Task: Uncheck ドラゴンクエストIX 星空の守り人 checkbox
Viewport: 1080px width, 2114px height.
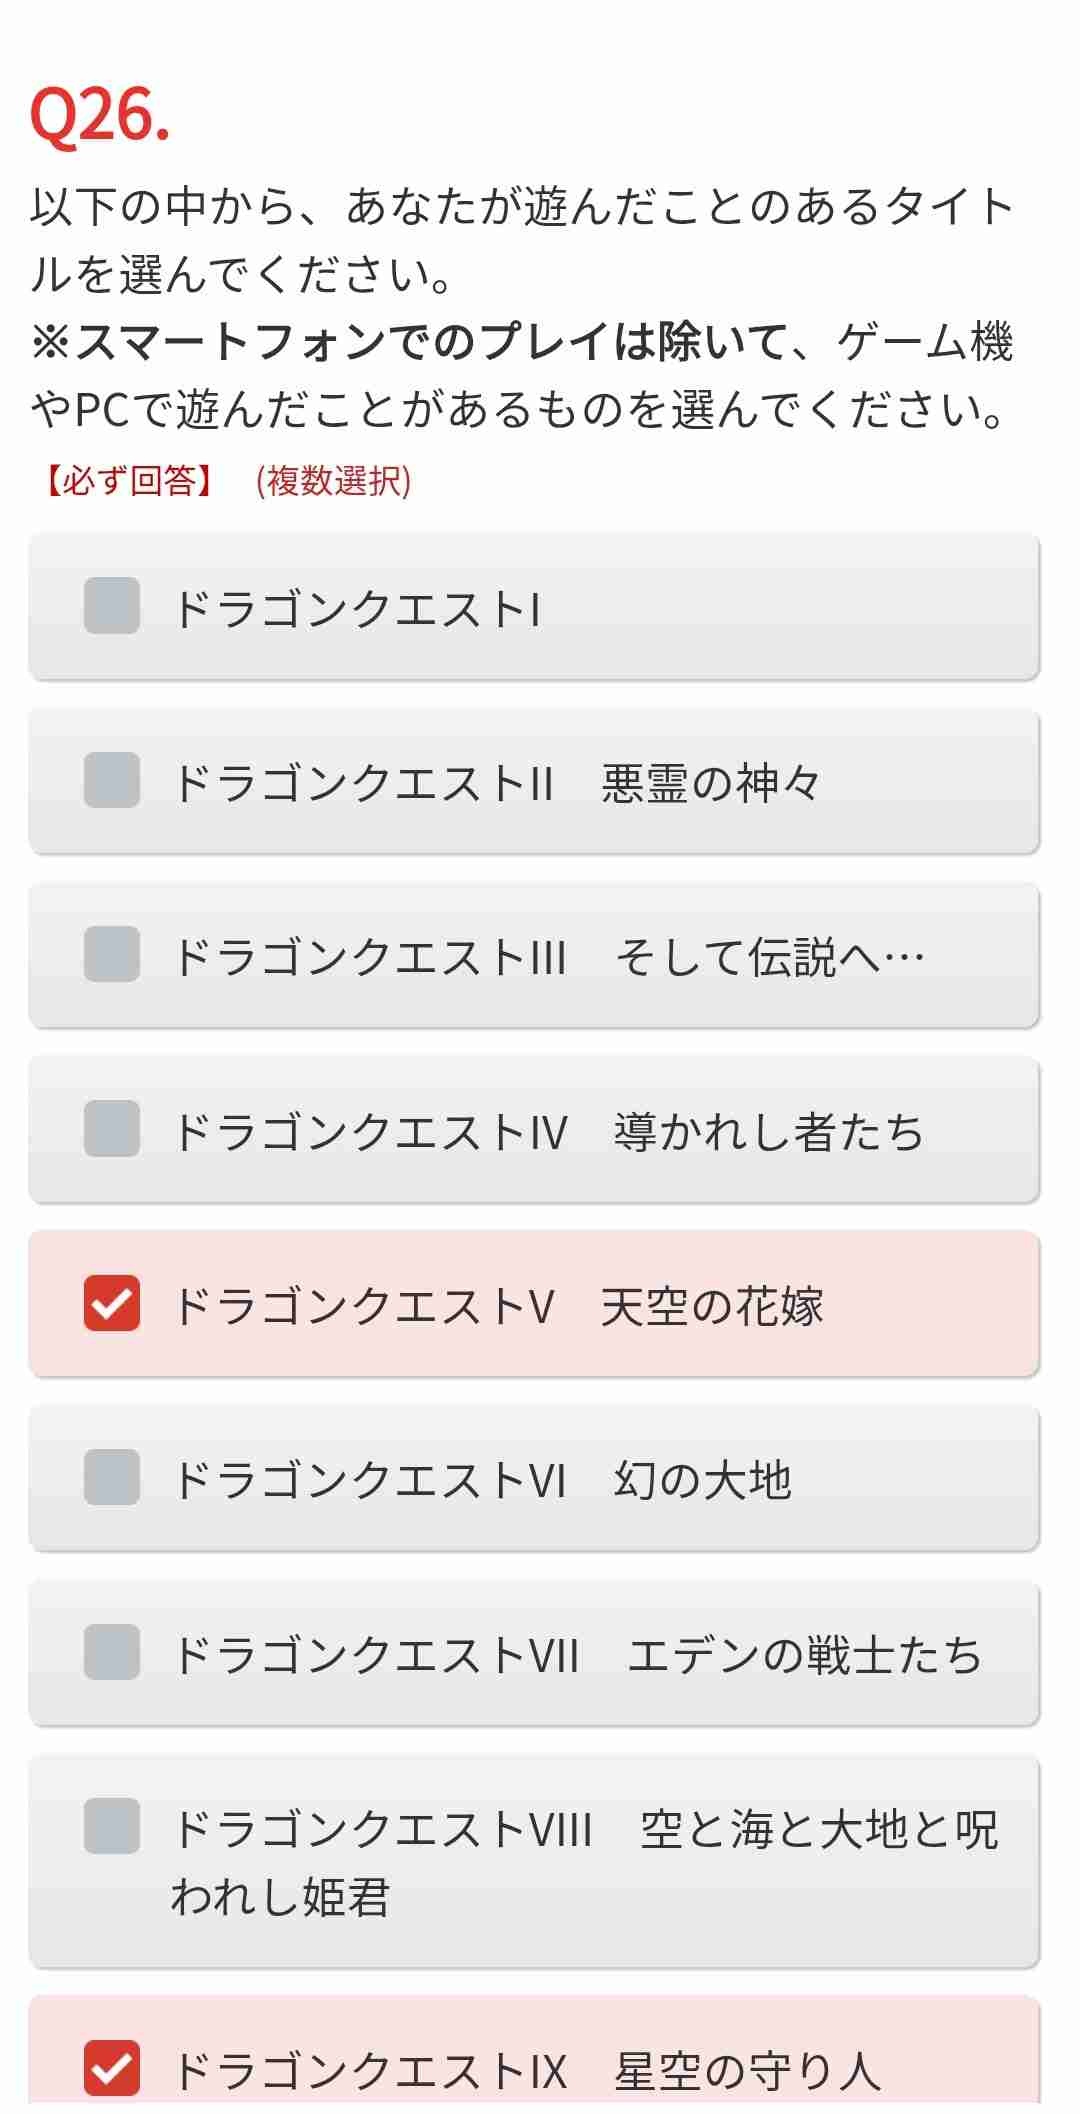Action: click(x=111, y=2068)
